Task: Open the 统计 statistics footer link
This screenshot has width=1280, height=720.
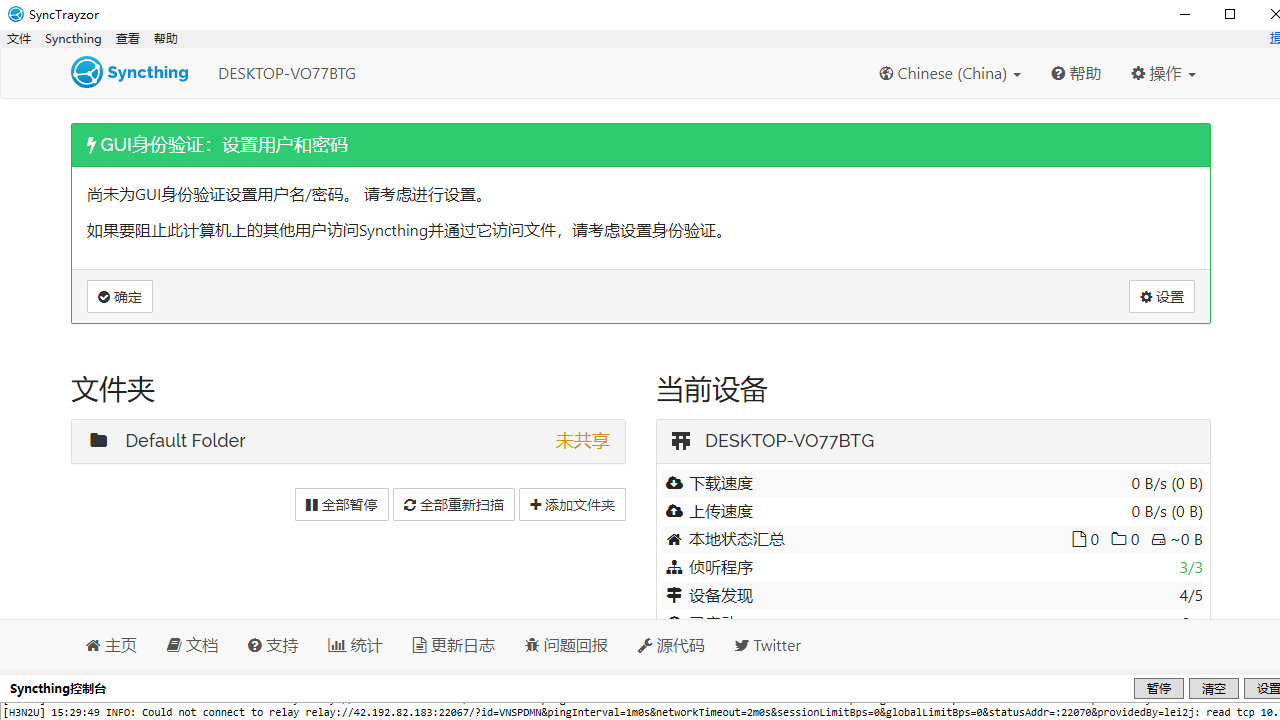Action: click(x=355, y=646)
